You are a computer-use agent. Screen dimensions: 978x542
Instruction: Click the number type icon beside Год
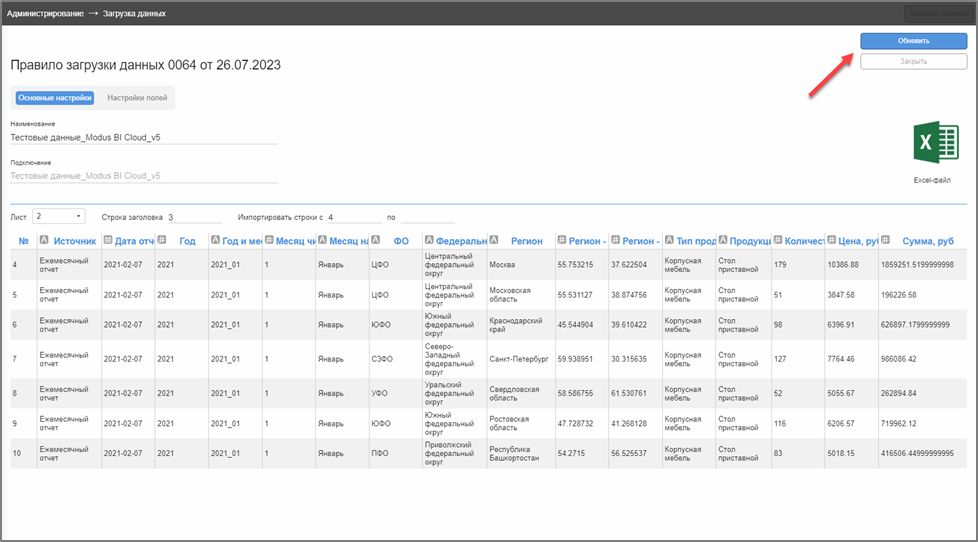pos(162,240)
